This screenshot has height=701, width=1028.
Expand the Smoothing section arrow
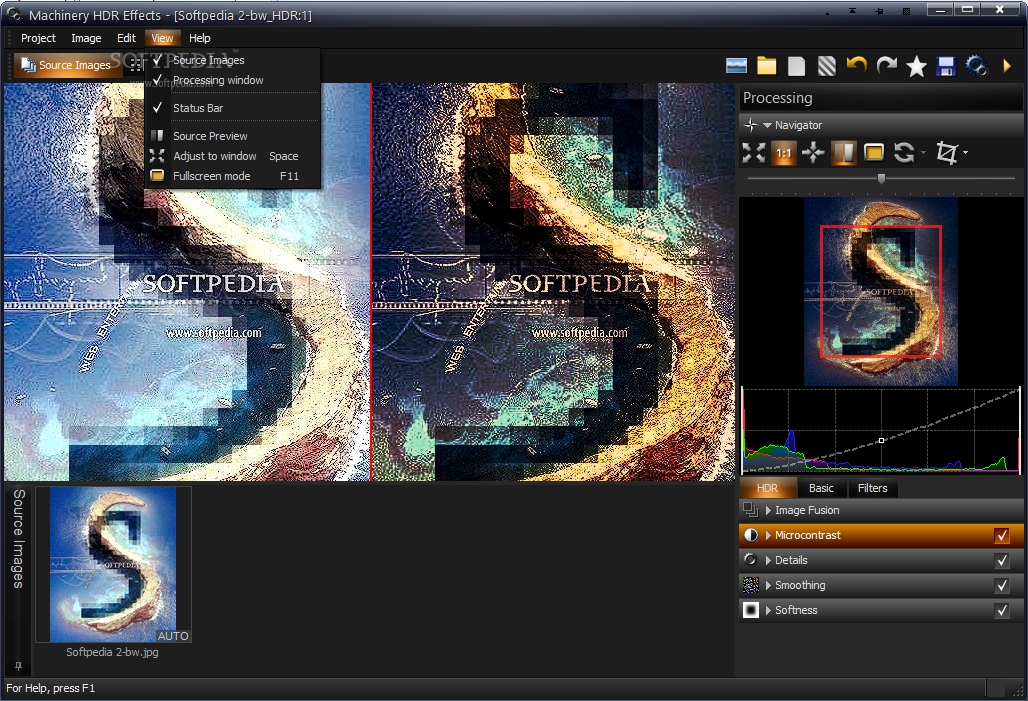click(x=768, y=585)
